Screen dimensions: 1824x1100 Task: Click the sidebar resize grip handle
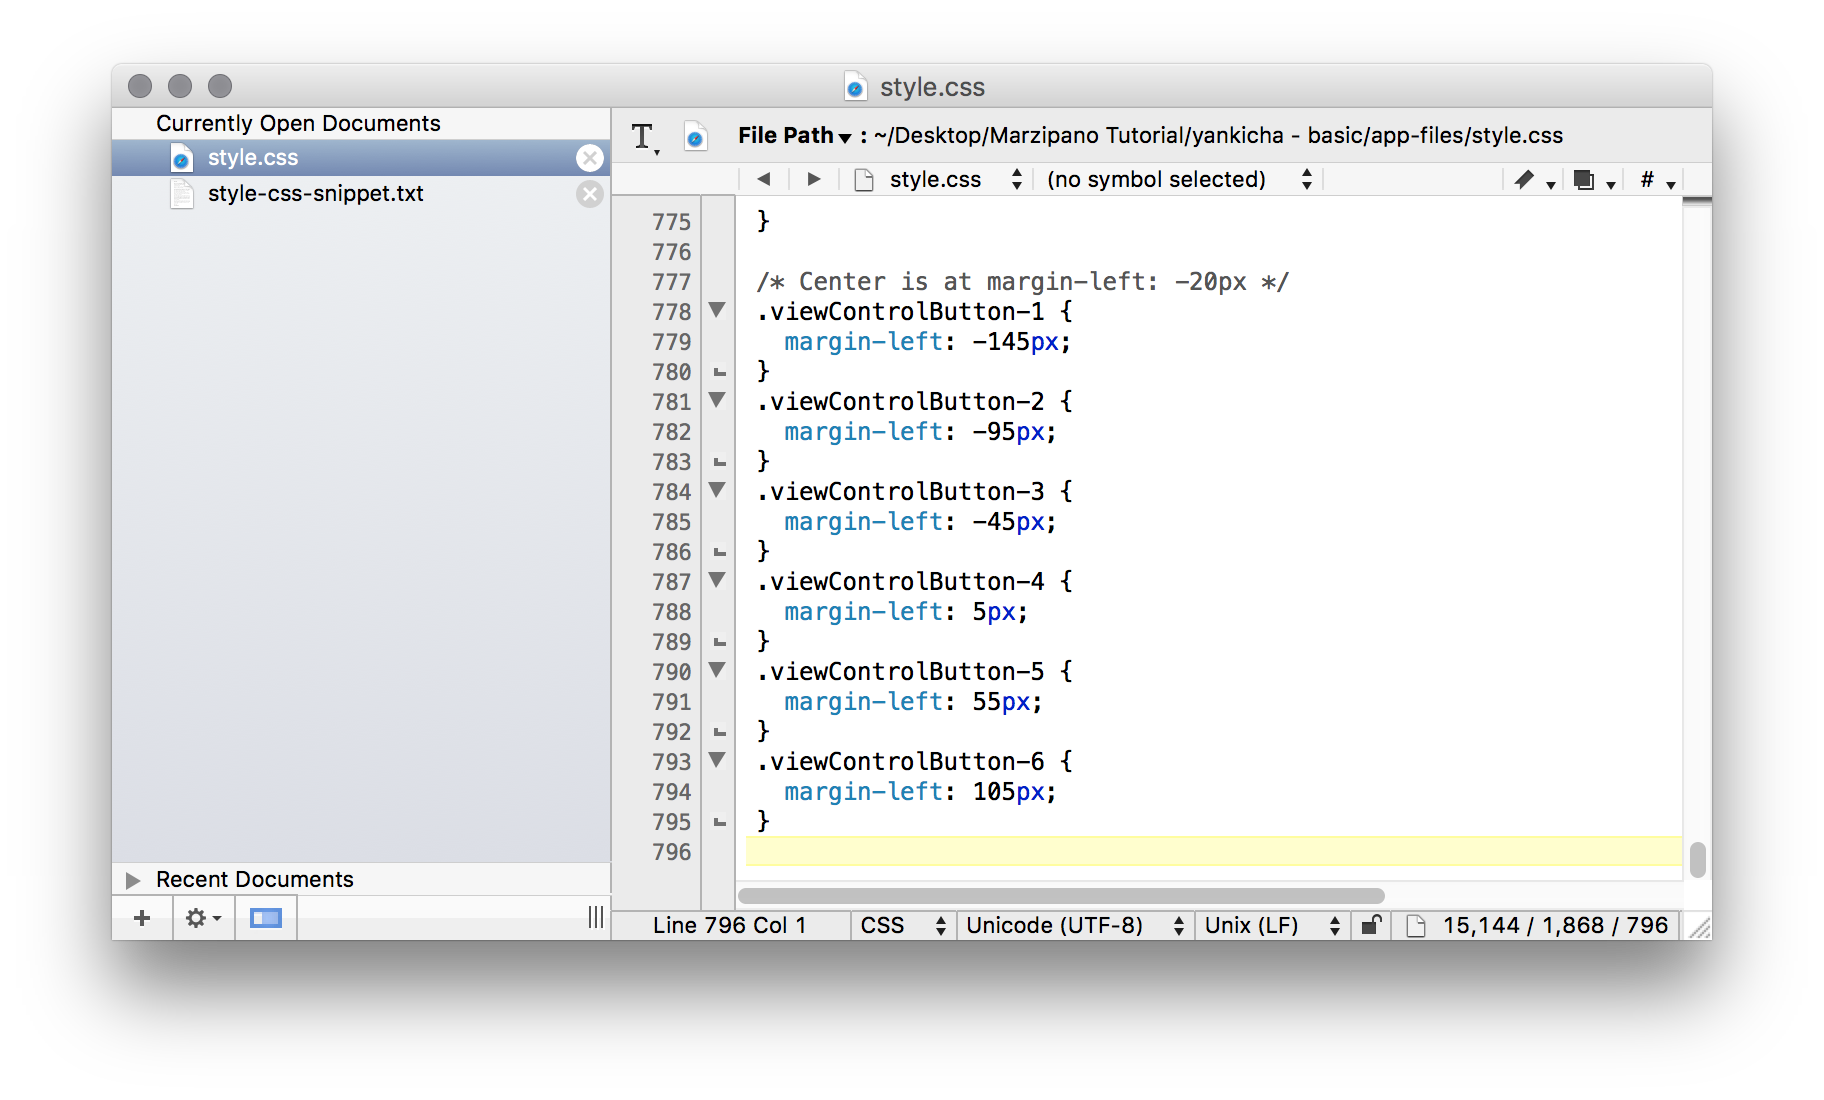596,917
